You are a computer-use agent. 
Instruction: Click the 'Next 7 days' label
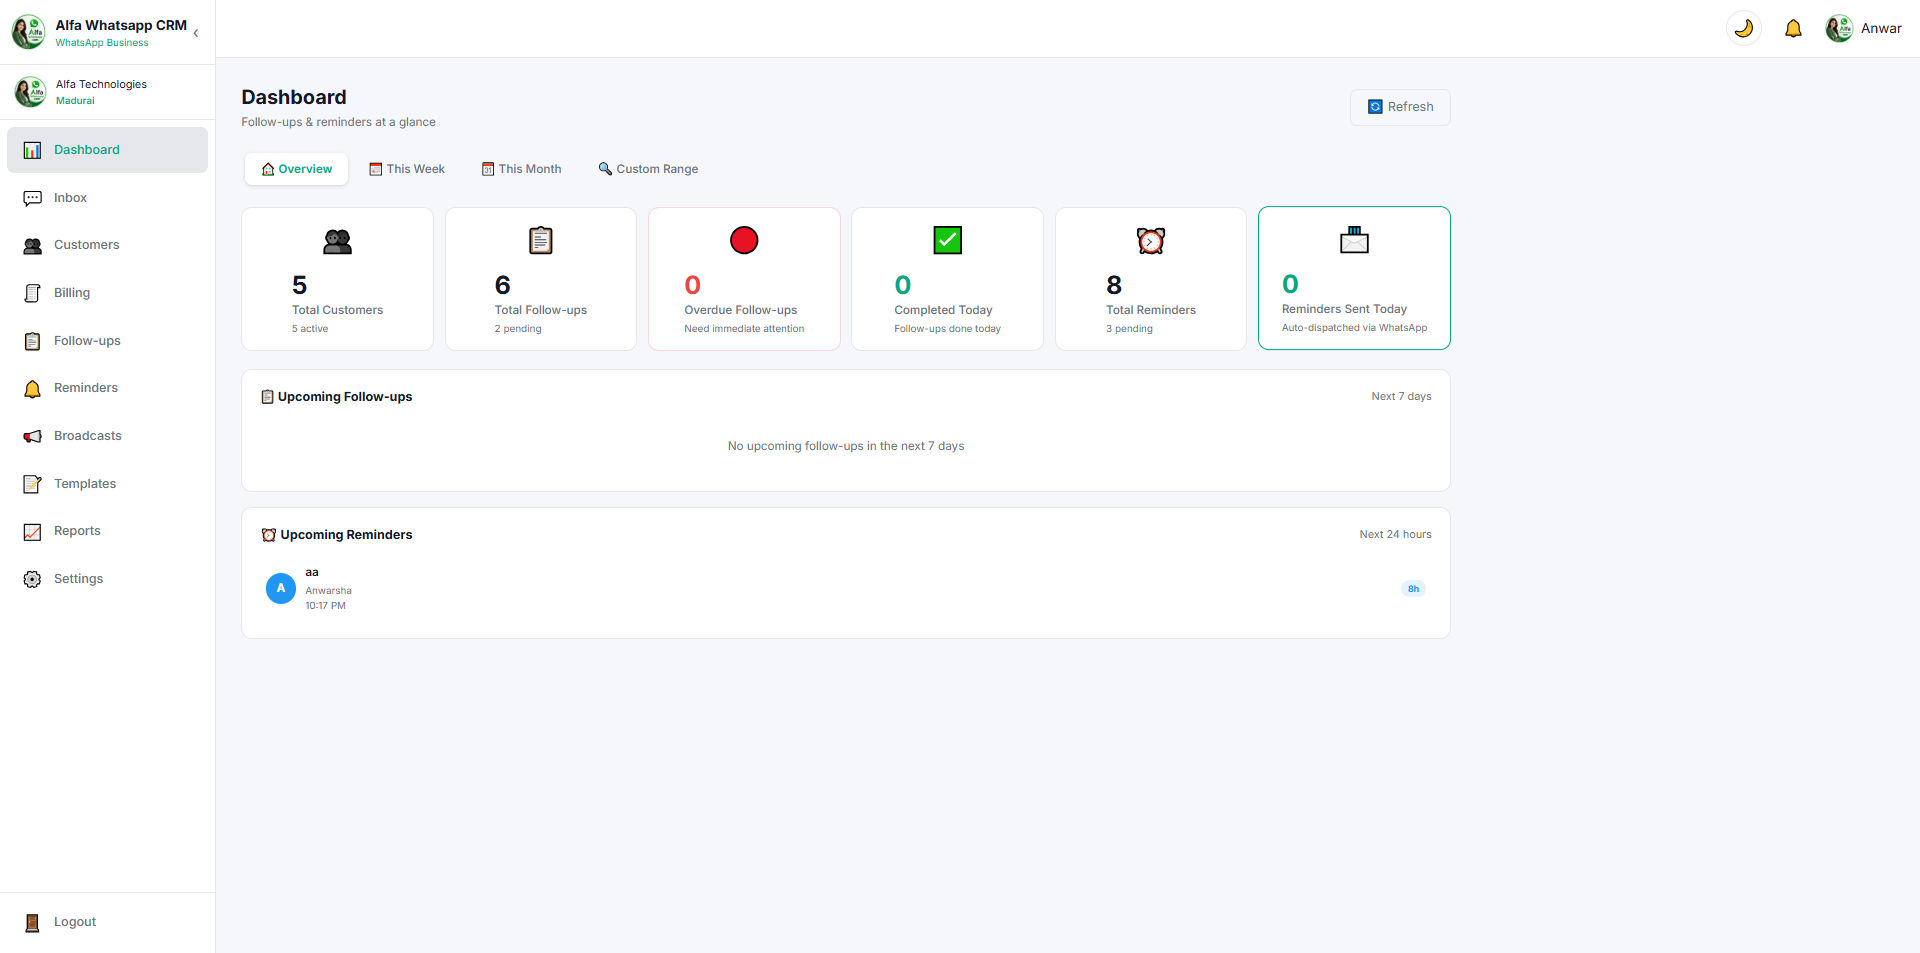[x=1401, y=397]
